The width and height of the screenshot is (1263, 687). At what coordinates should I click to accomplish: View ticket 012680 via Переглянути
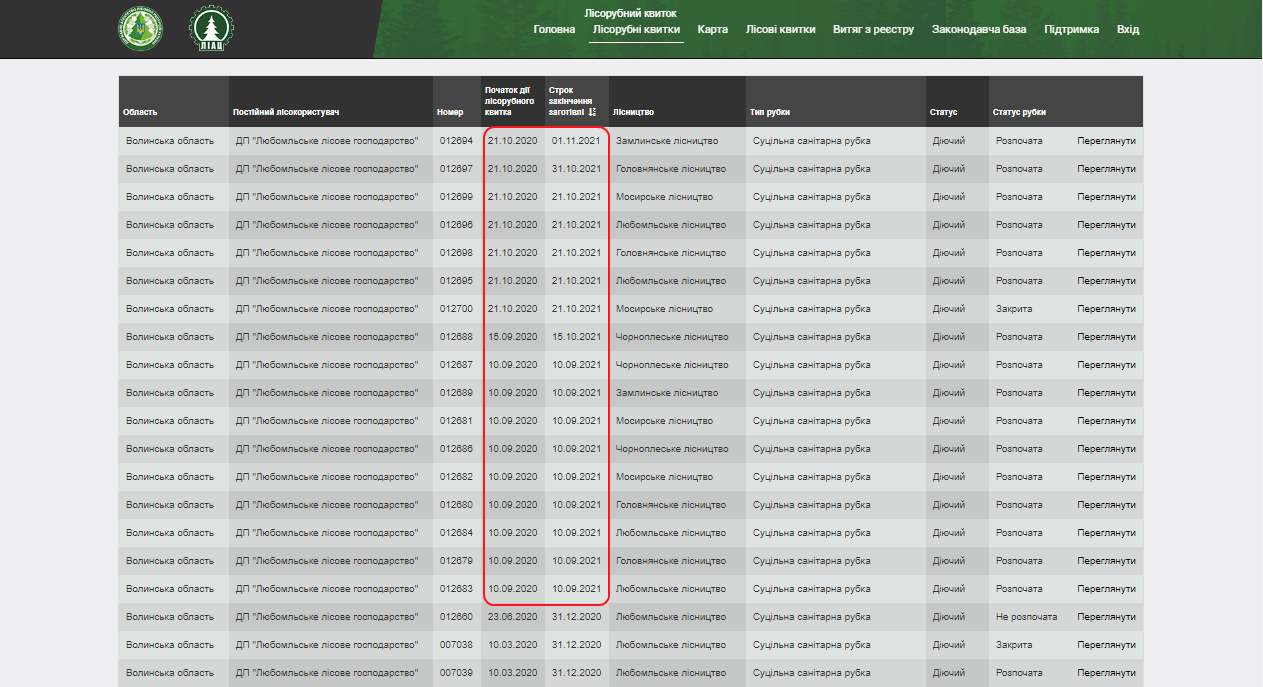click(x=1106, y=505)
